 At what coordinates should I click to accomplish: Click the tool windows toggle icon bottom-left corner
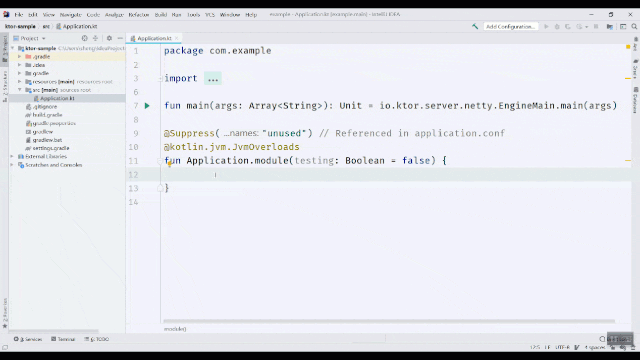coord(5,347)
